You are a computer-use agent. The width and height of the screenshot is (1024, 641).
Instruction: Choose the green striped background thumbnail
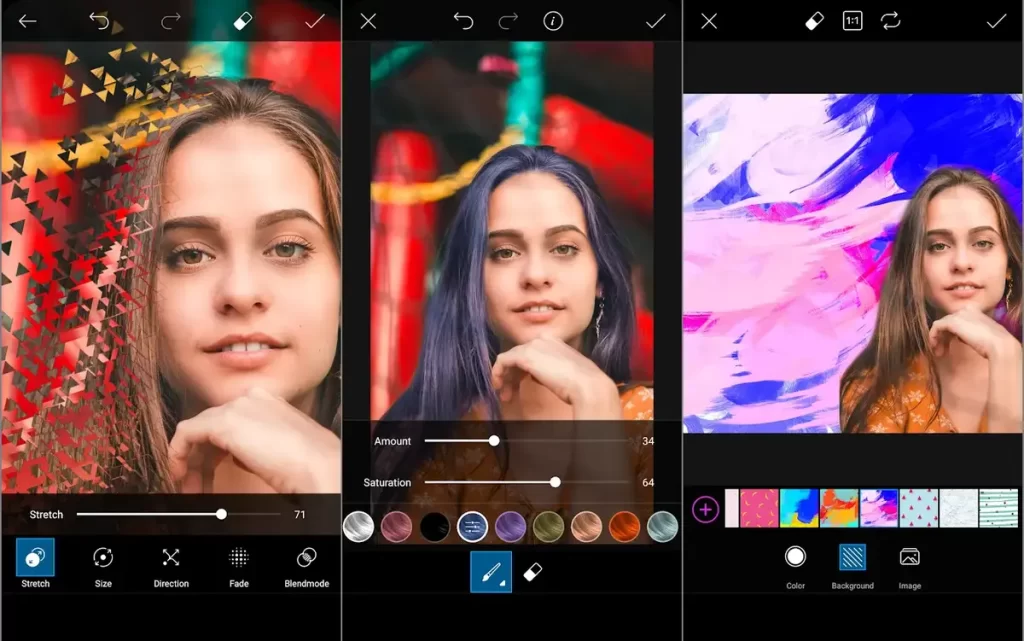998,508
